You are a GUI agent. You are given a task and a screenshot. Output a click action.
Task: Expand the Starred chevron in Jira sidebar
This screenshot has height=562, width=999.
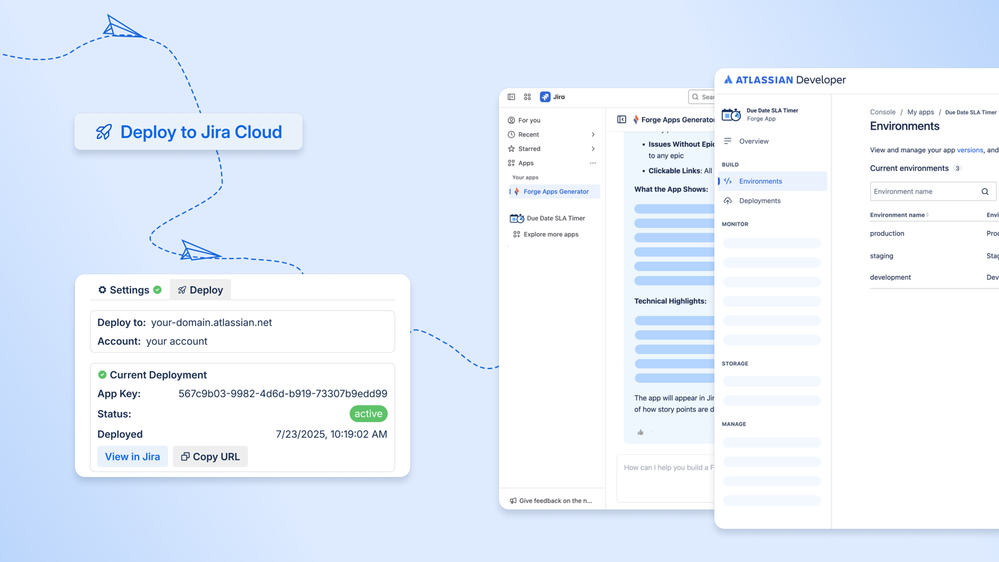point(593,148)
